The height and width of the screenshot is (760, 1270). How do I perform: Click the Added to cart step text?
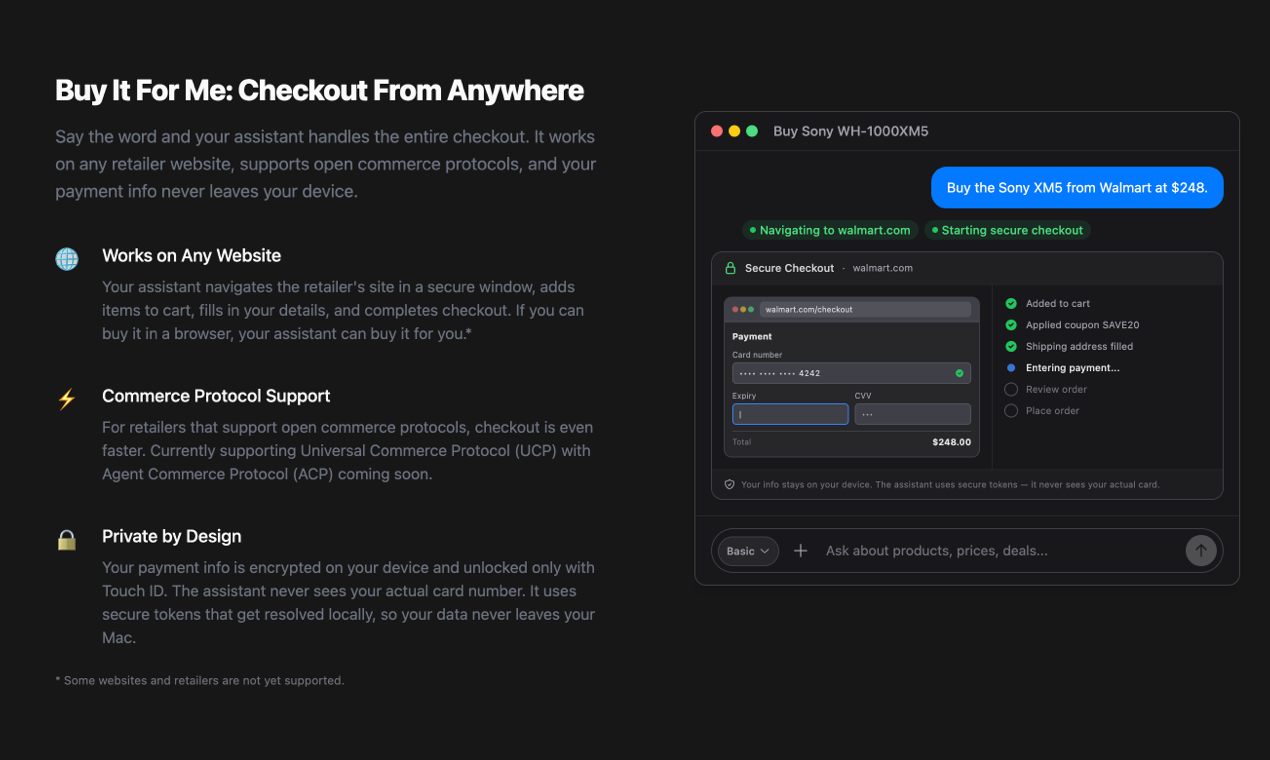[x=1058, y=303]
